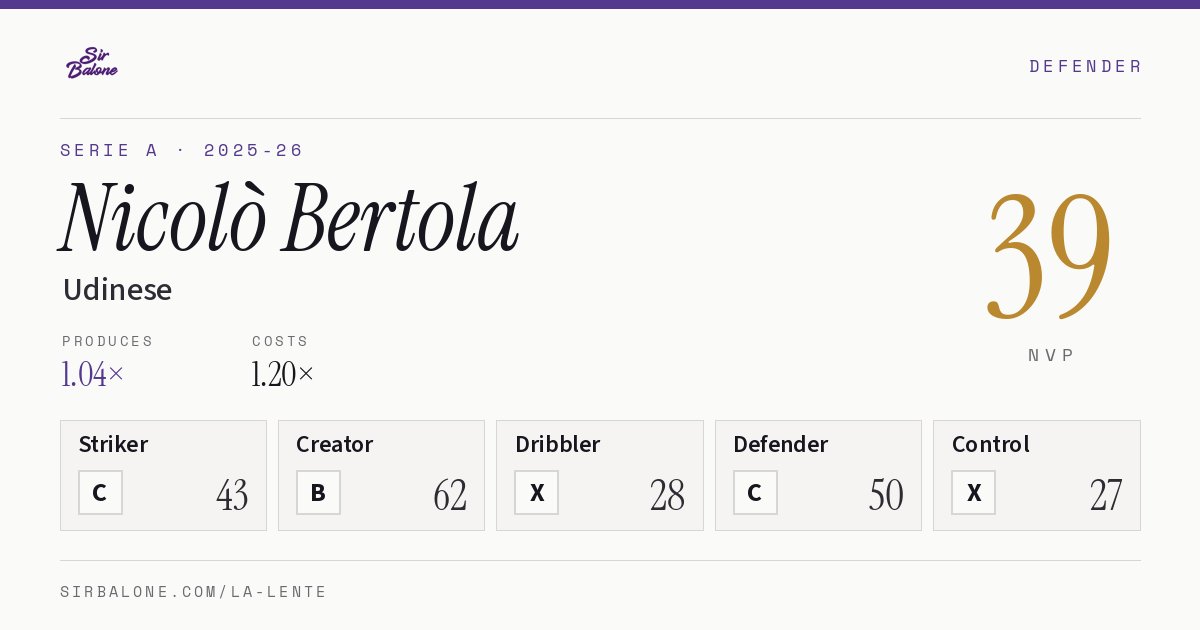This screenshot has width=1200, height=630.
Task: Click the Serie A 2025-26 label
Action: tap(181, 150)
